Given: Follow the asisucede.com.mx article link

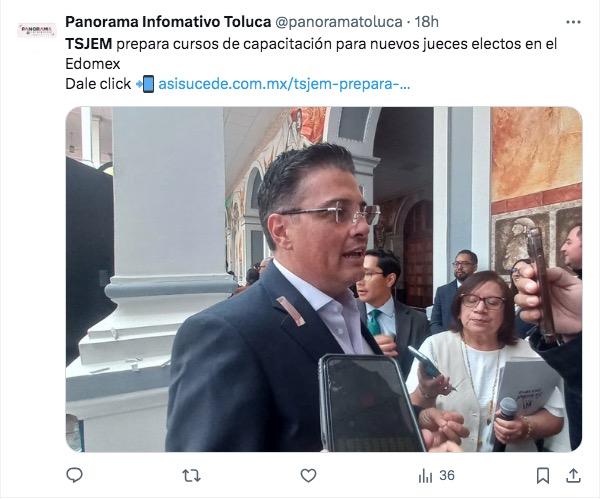Looking at the screenshot, I should [284, 84].
